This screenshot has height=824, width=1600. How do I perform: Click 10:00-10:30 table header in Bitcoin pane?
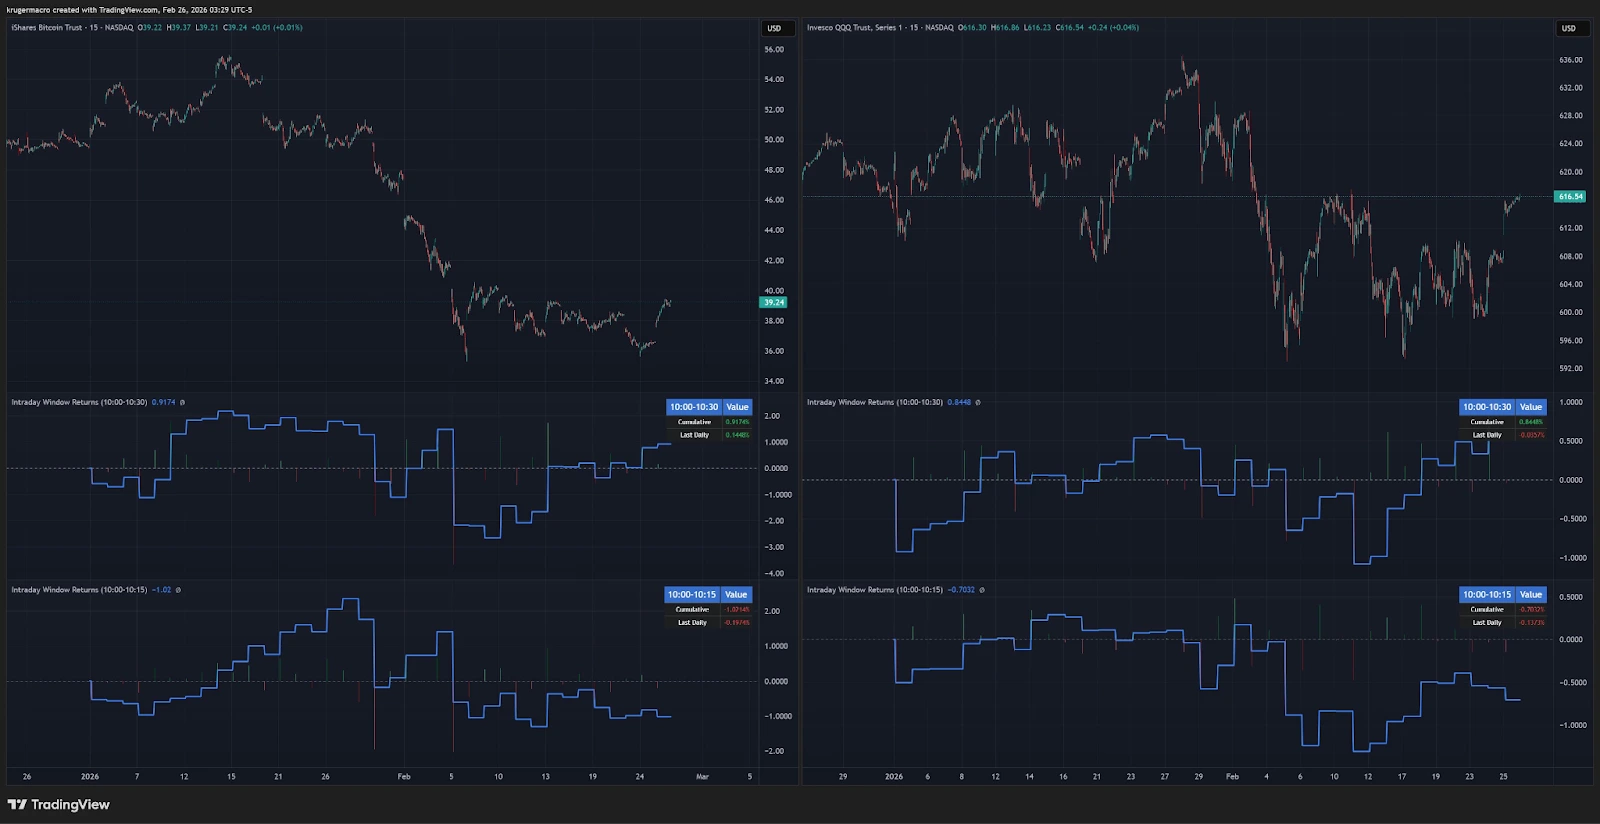694,407
